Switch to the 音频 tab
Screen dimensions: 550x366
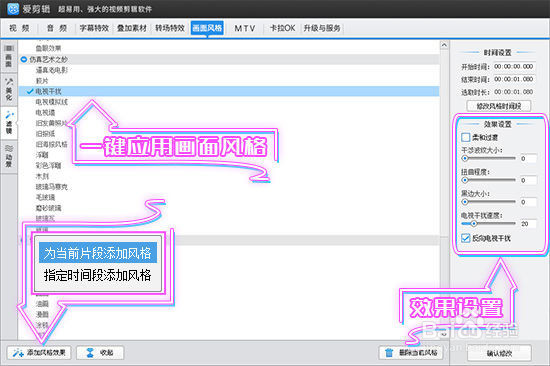pyautogui.click(x=57, y=28)
